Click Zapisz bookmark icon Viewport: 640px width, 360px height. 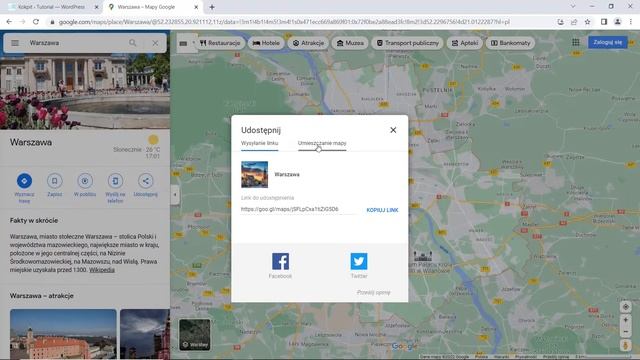click(x=54, y=181)
